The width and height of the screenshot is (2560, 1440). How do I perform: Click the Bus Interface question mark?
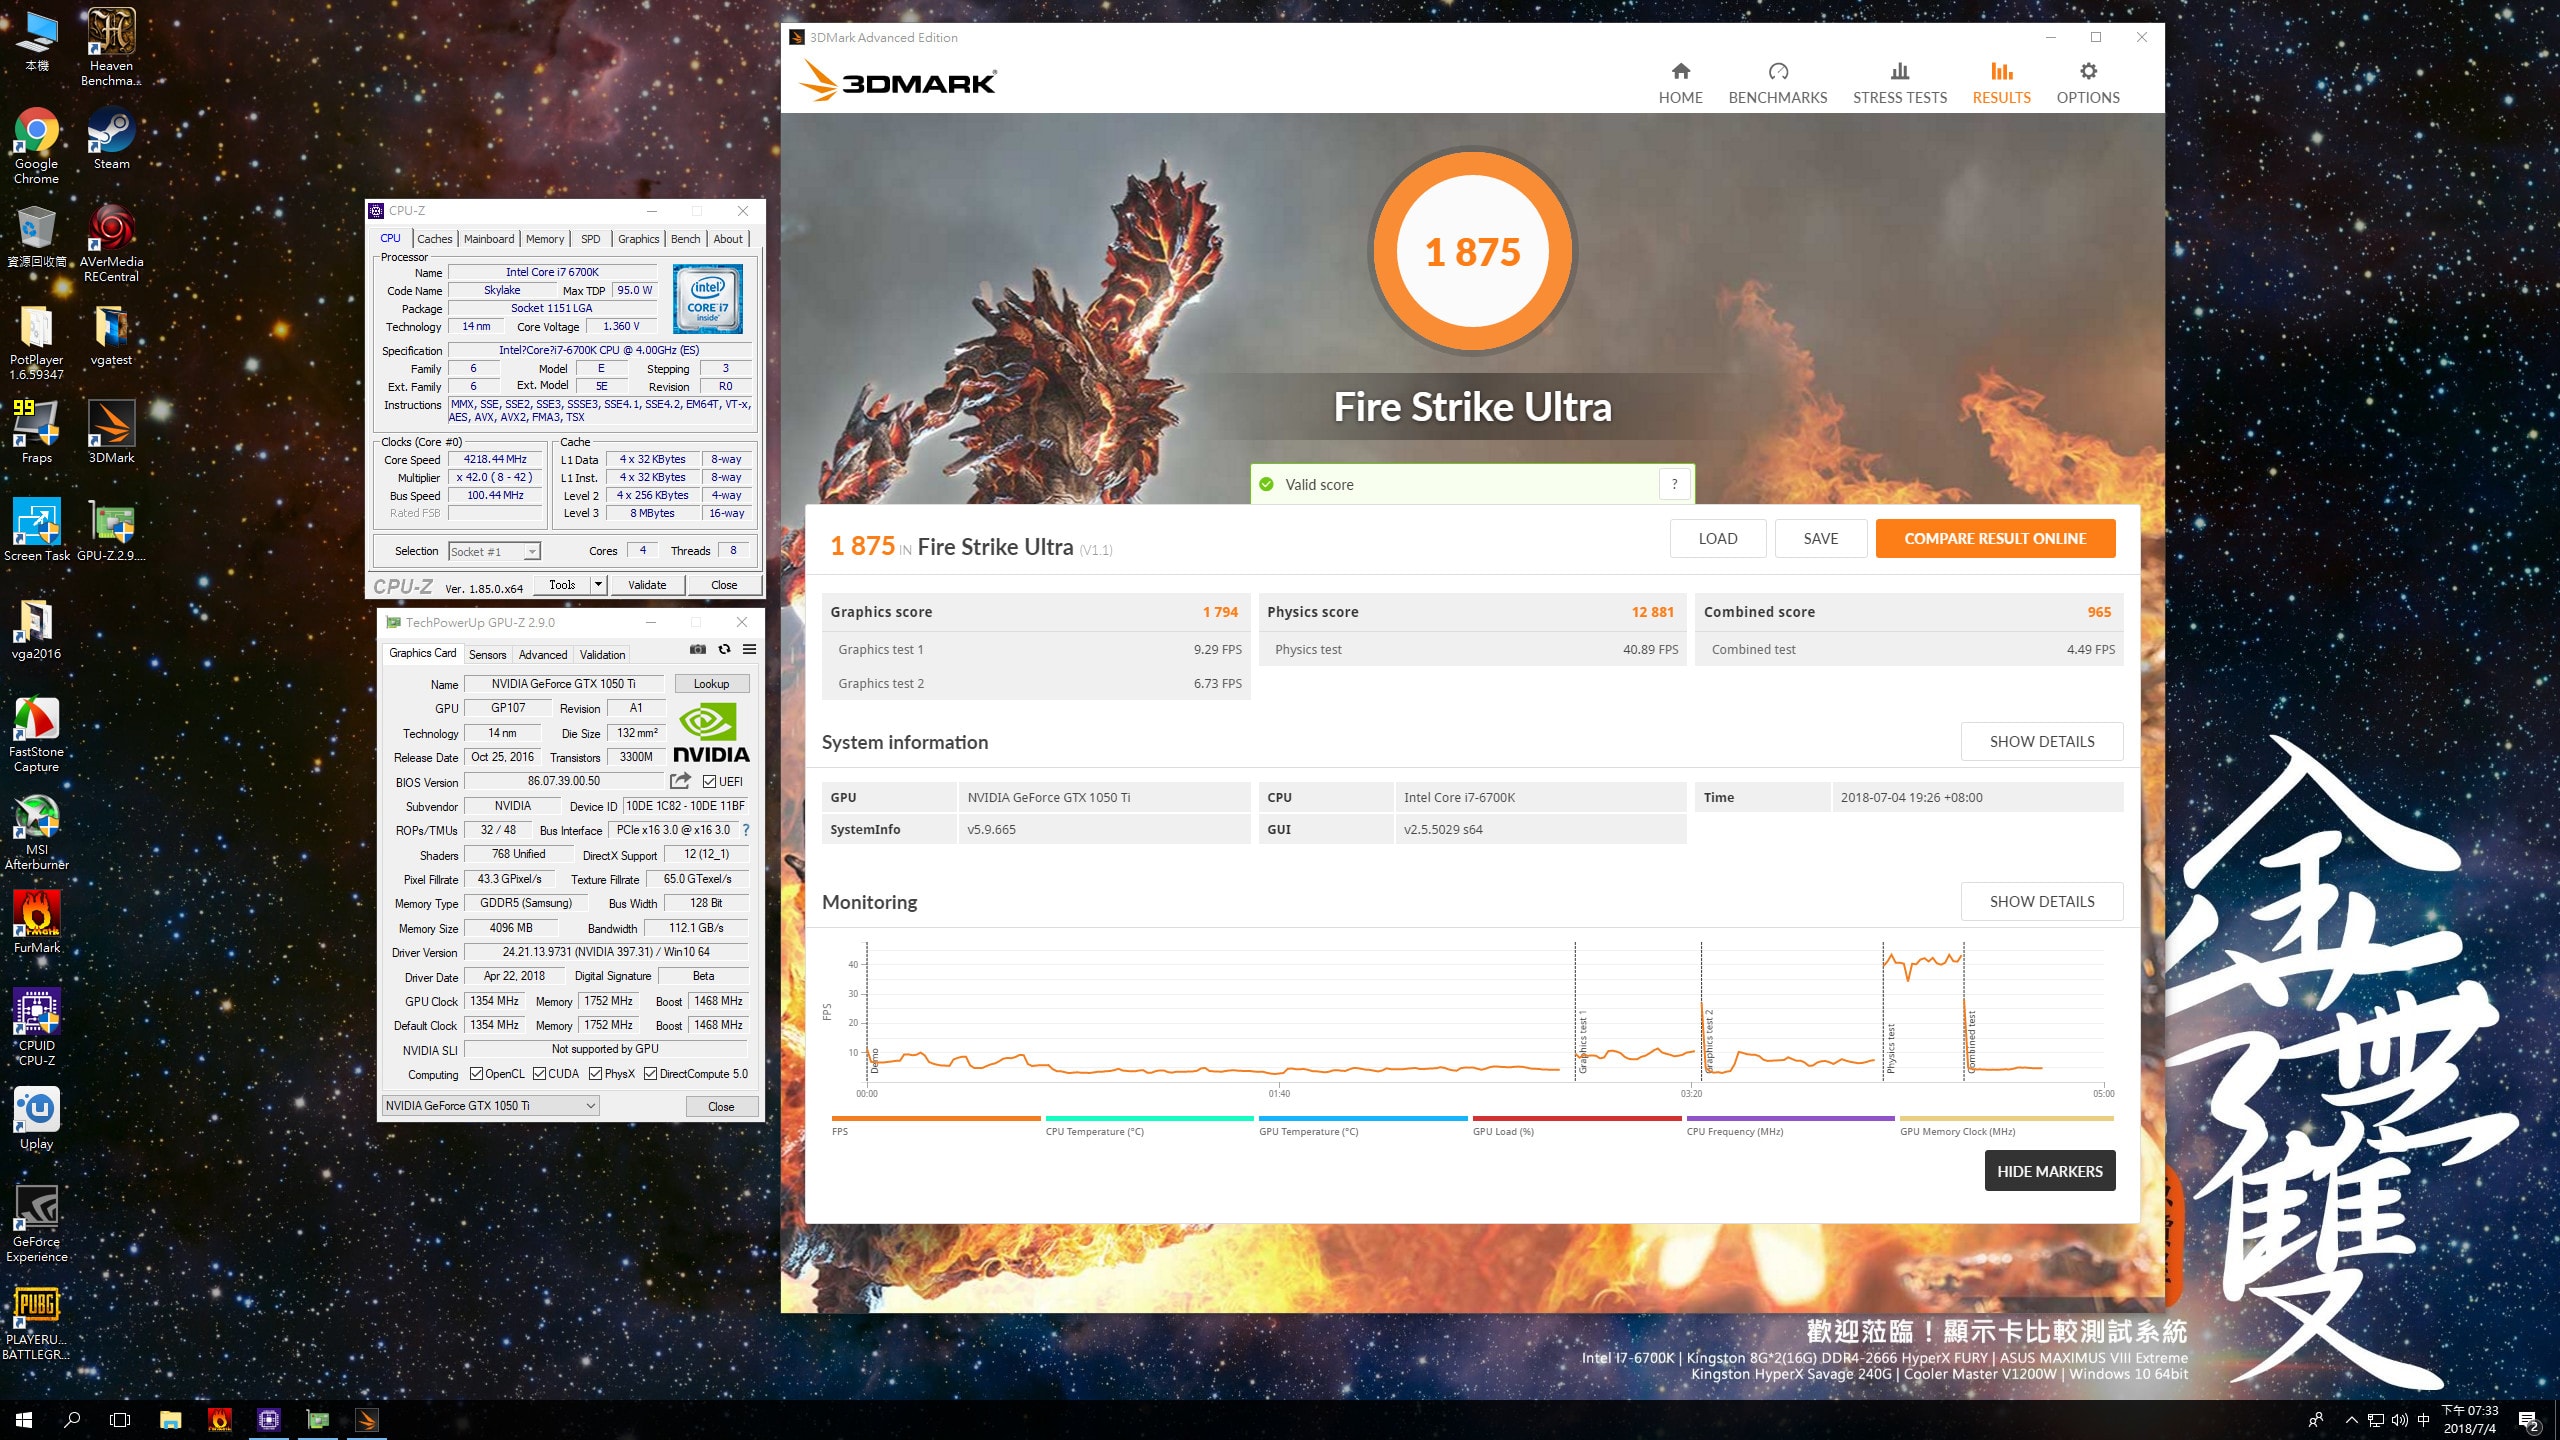(746, 830)
